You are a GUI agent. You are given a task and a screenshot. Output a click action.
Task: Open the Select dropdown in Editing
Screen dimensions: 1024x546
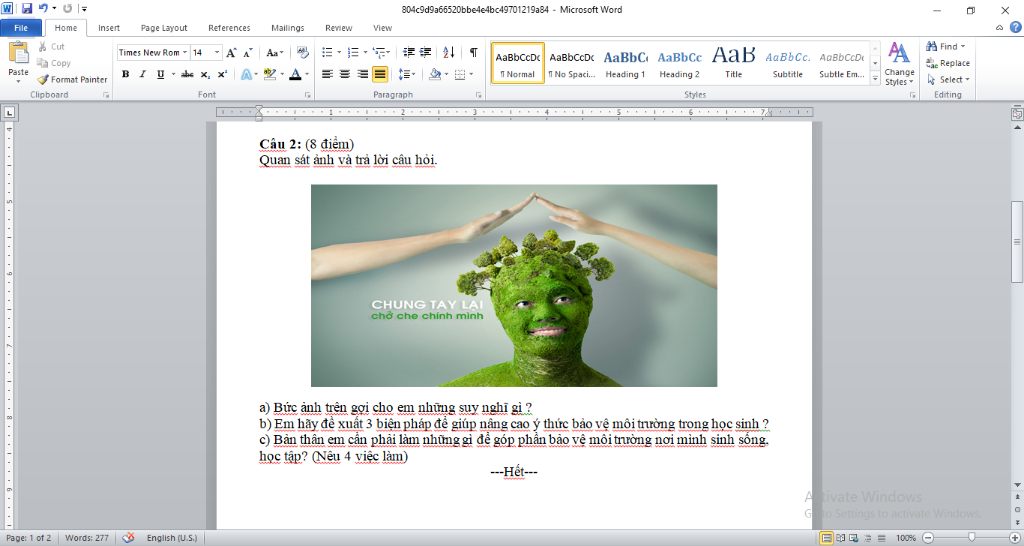[x=948, y=79]
